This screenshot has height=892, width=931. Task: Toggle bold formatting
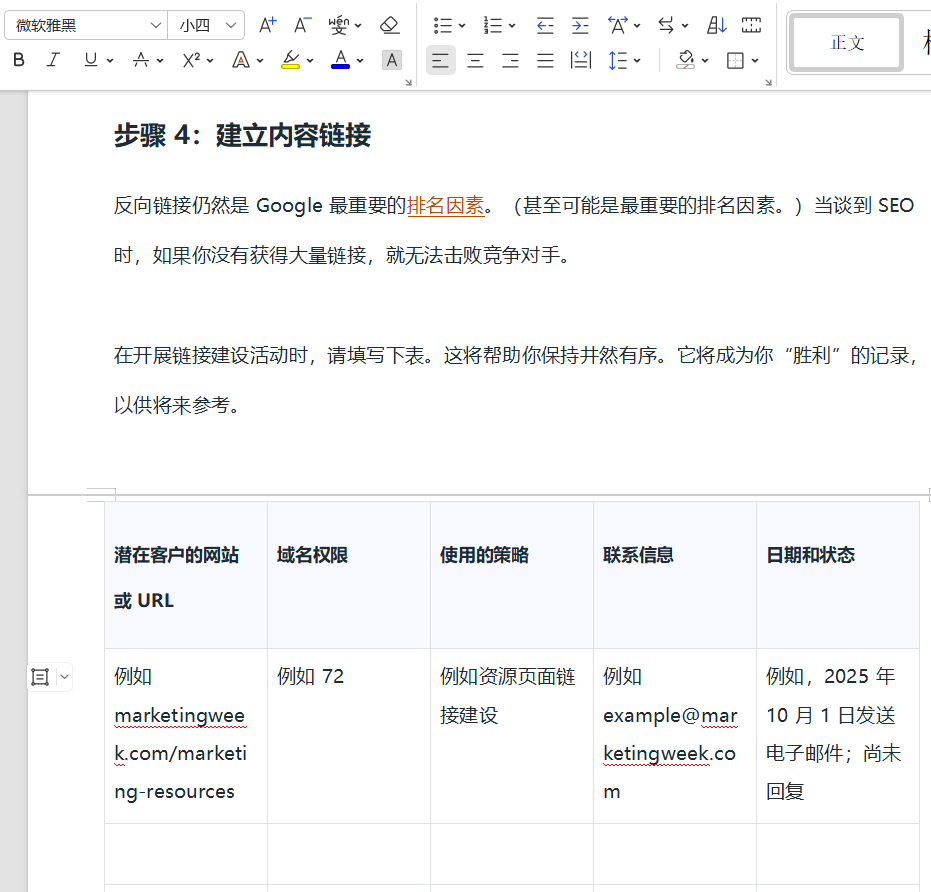19,60
